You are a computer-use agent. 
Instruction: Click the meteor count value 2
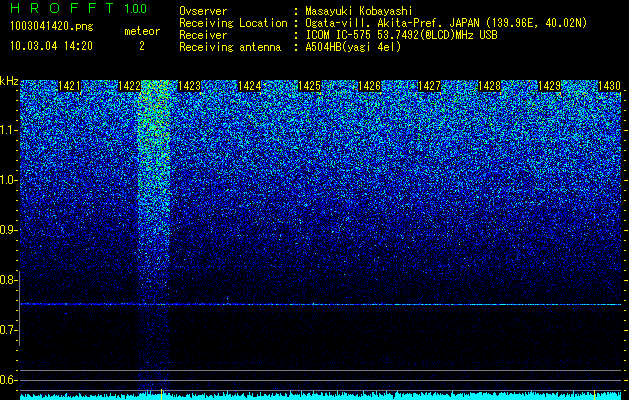click(142, 46)
